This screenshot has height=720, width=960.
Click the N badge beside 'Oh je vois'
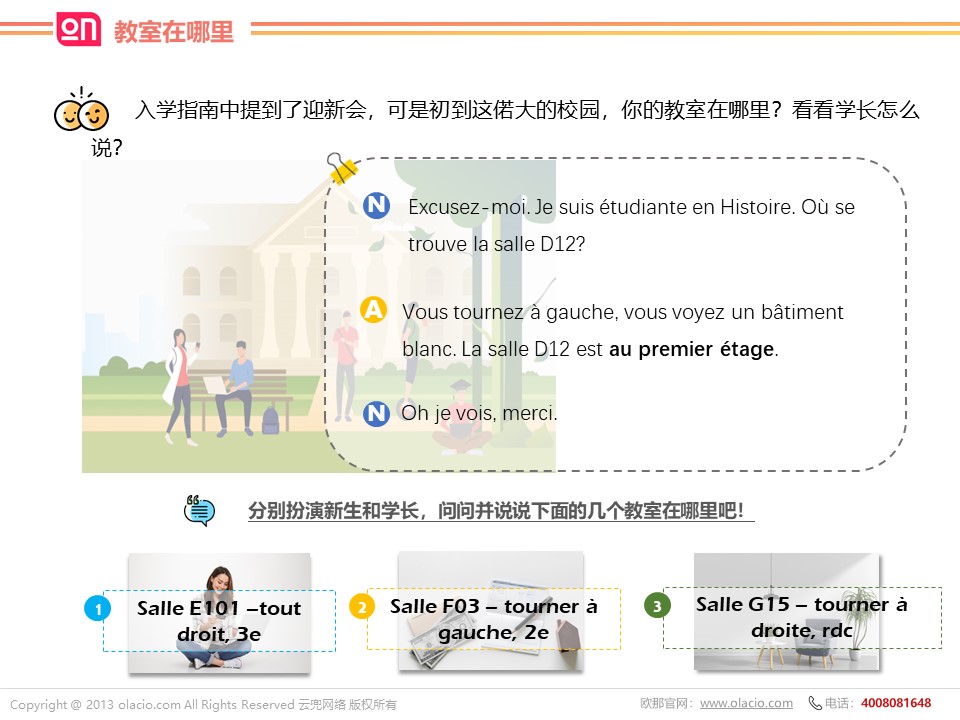coord(376,413)
